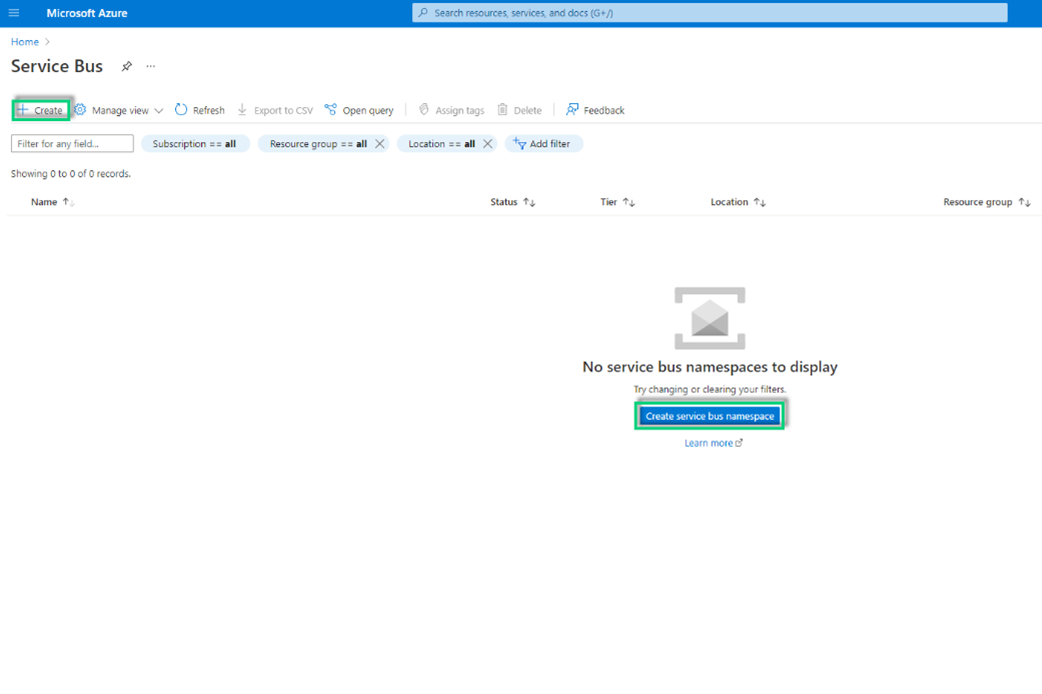Click the Create button in the toolbar

(41, 110)
